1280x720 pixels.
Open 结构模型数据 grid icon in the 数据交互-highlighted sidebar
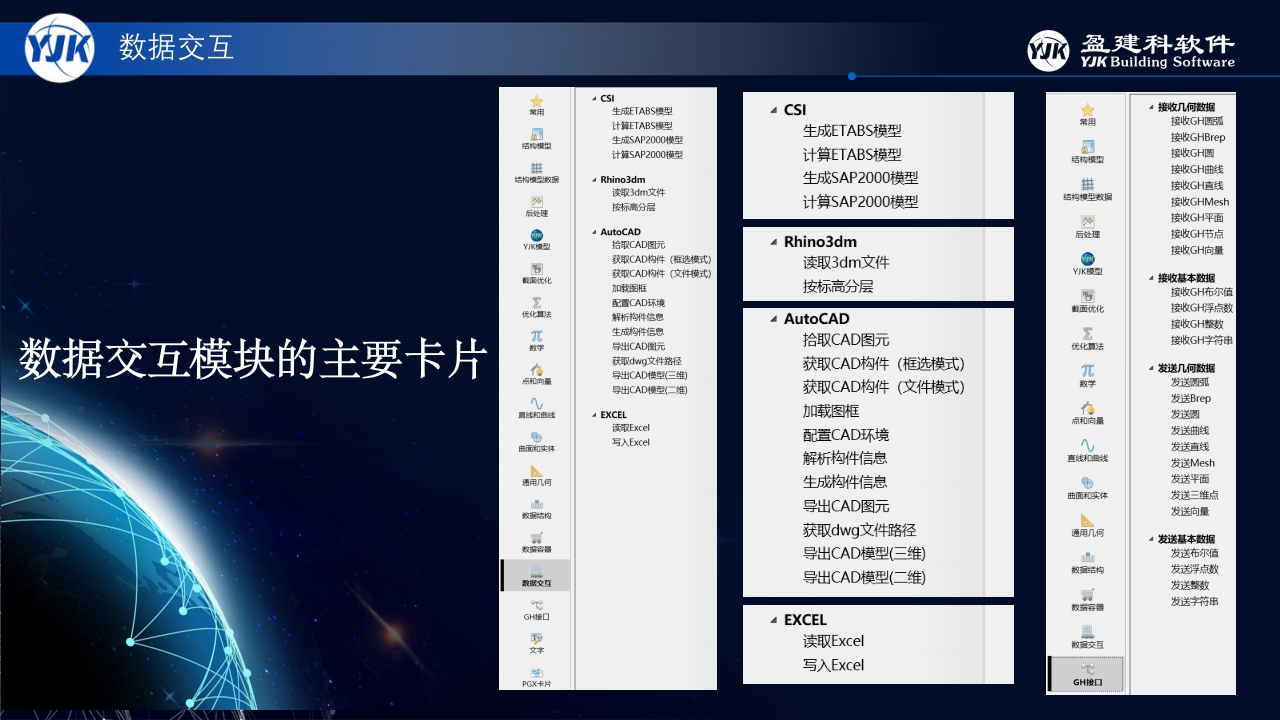pos(537,168)
